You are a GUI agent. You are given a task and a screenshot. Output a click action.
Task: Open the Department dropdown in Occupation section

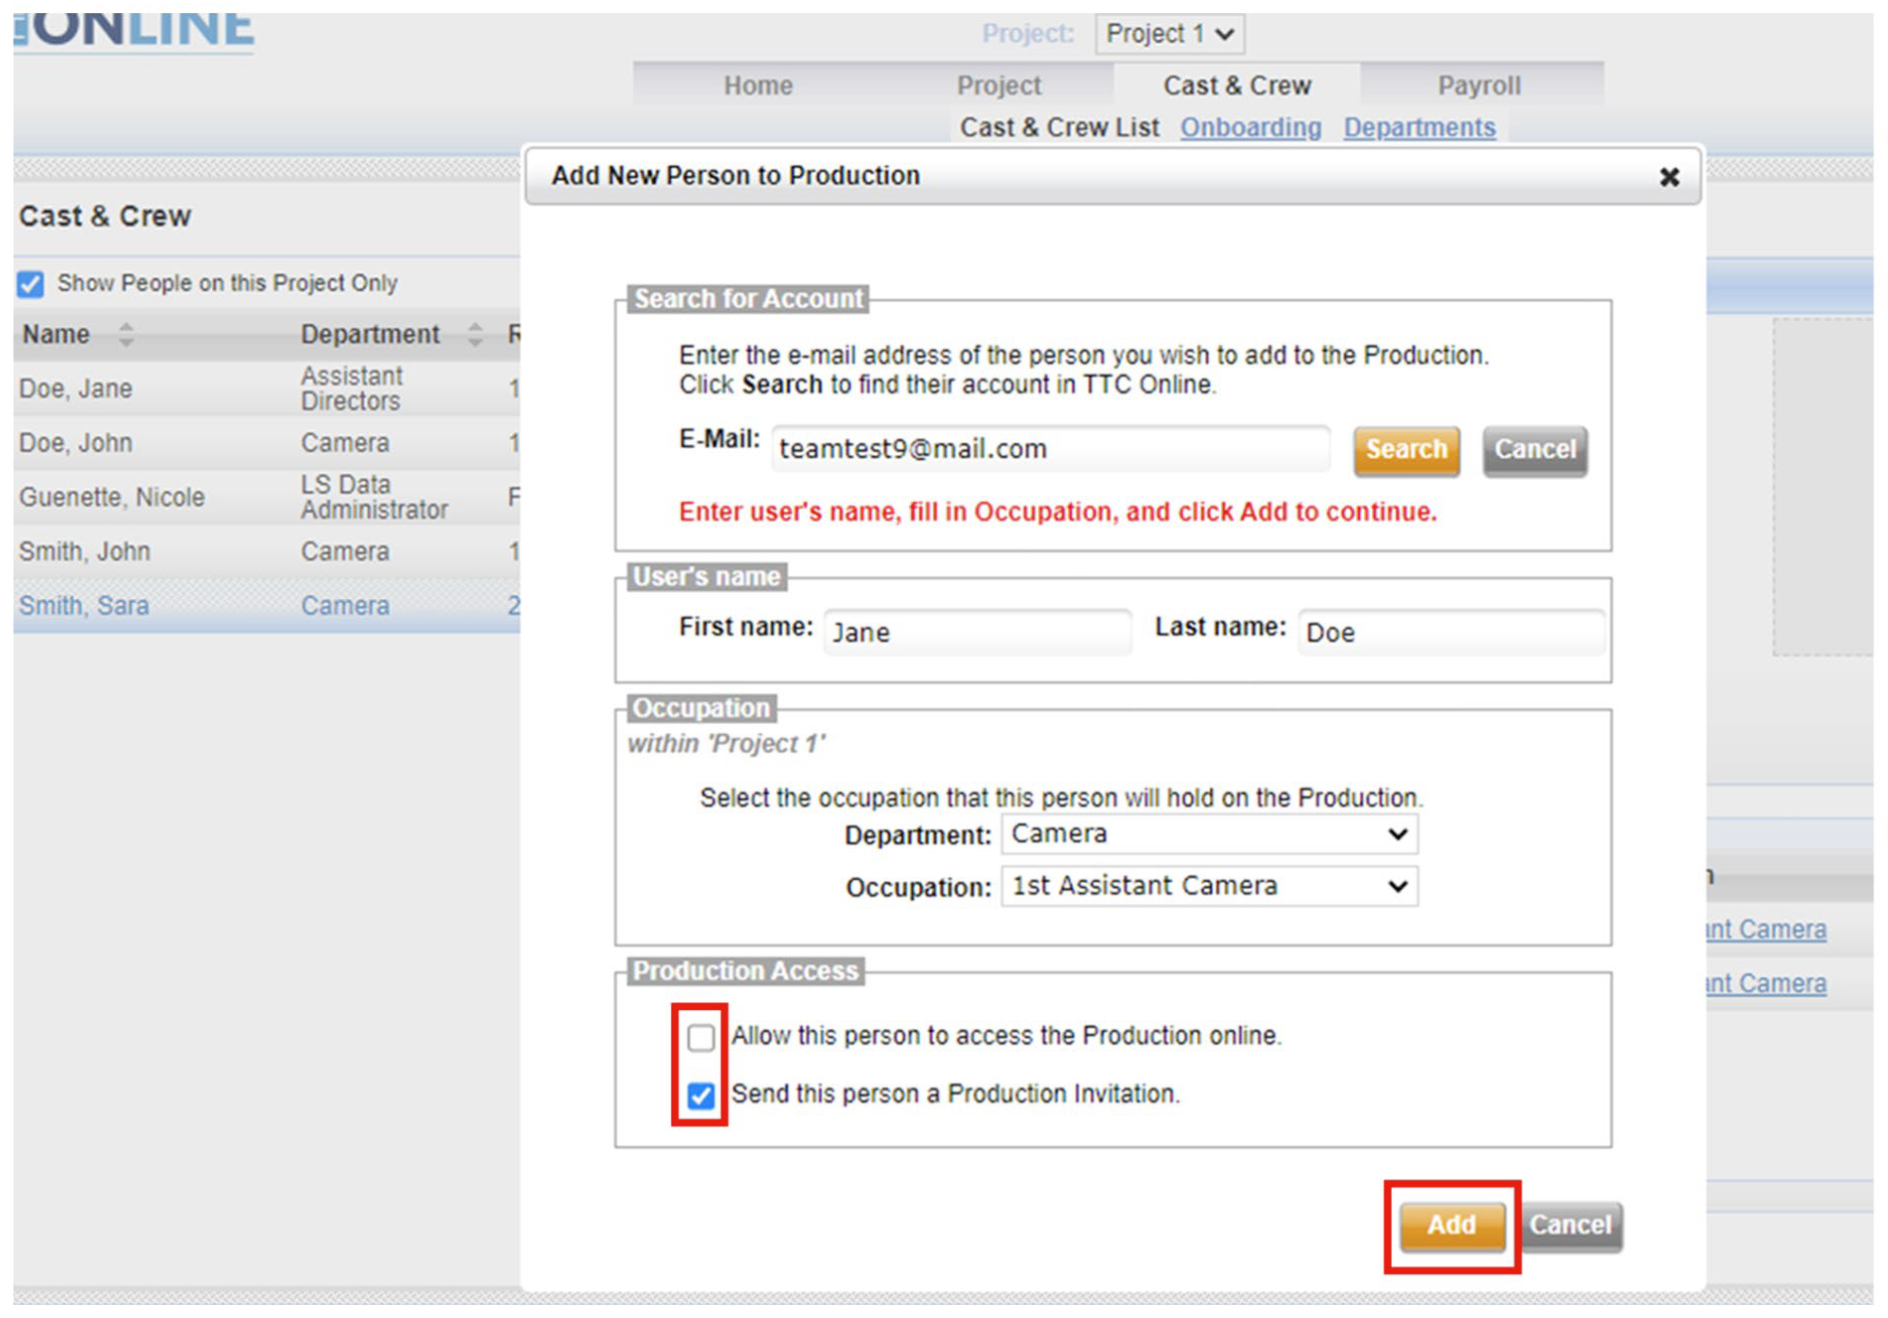(x=1210, y=834)
